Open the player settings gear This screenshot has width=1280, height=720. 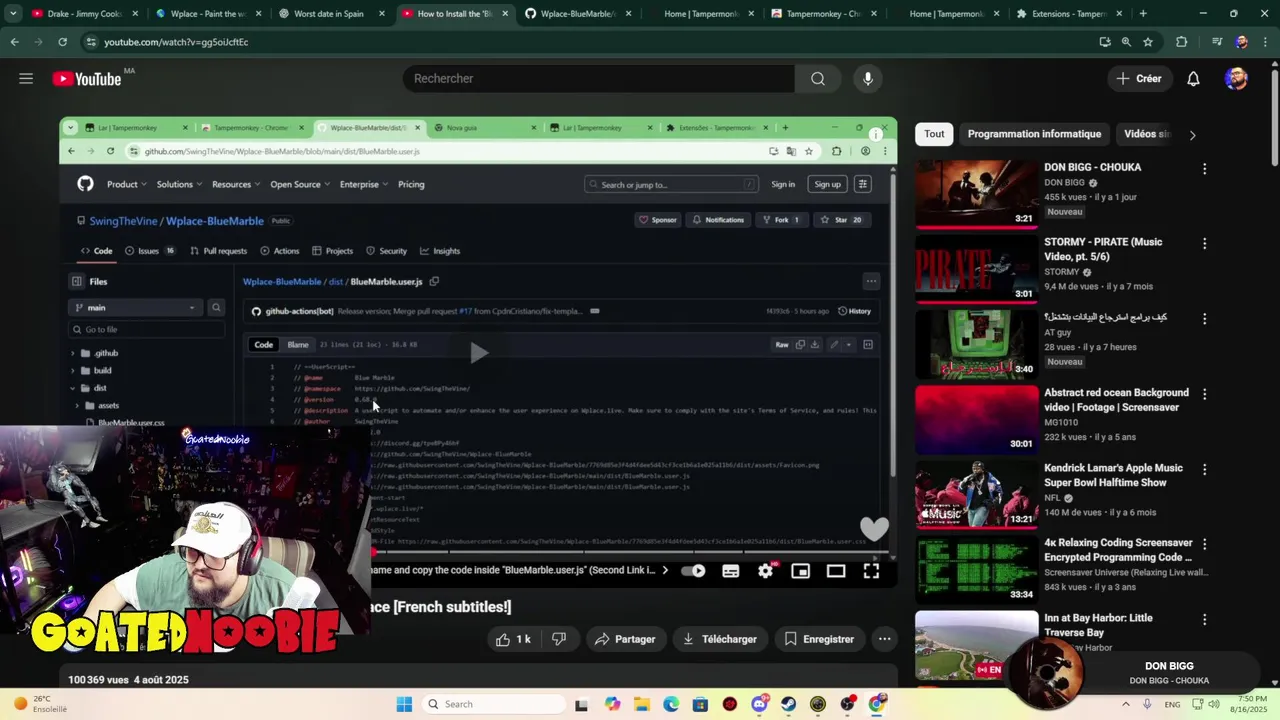tap(765, 571)
